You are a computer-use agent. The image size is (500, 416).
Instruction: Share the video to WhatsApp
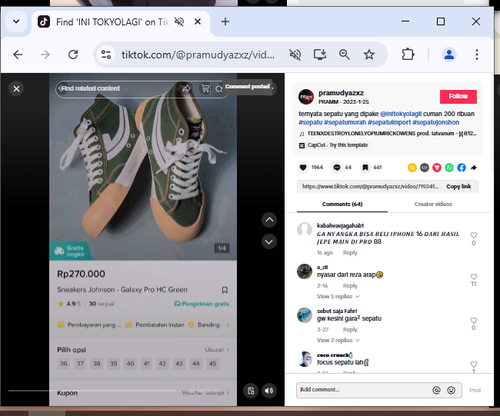449,167
